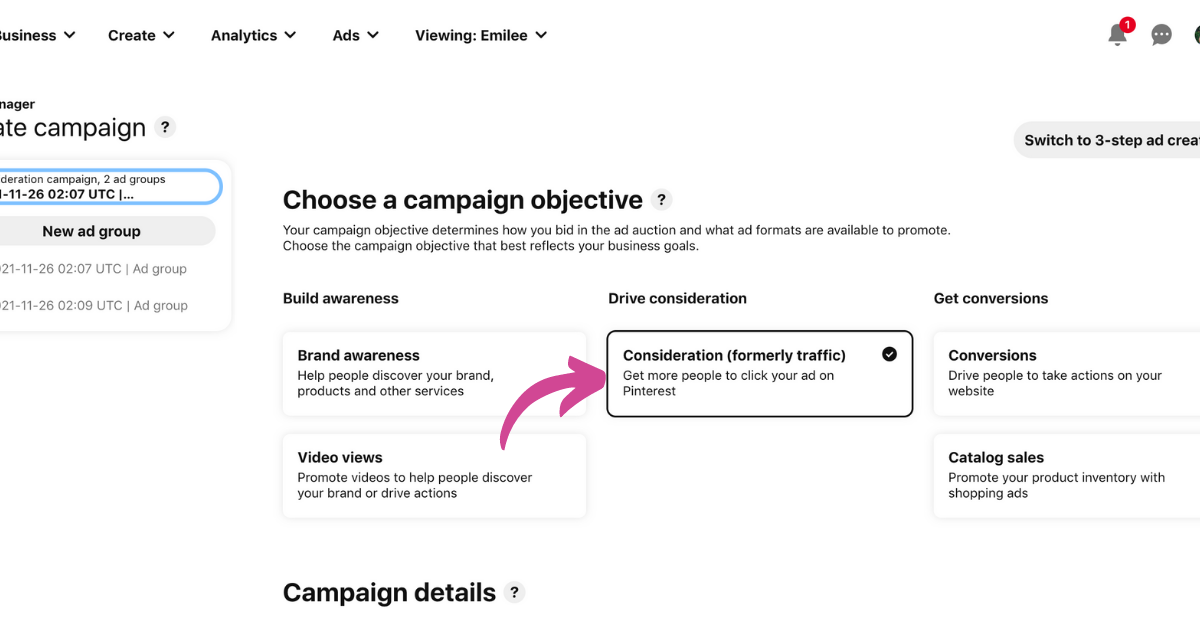
Task: Open the Viewing: Emilee account switcher
Action: 481,35
